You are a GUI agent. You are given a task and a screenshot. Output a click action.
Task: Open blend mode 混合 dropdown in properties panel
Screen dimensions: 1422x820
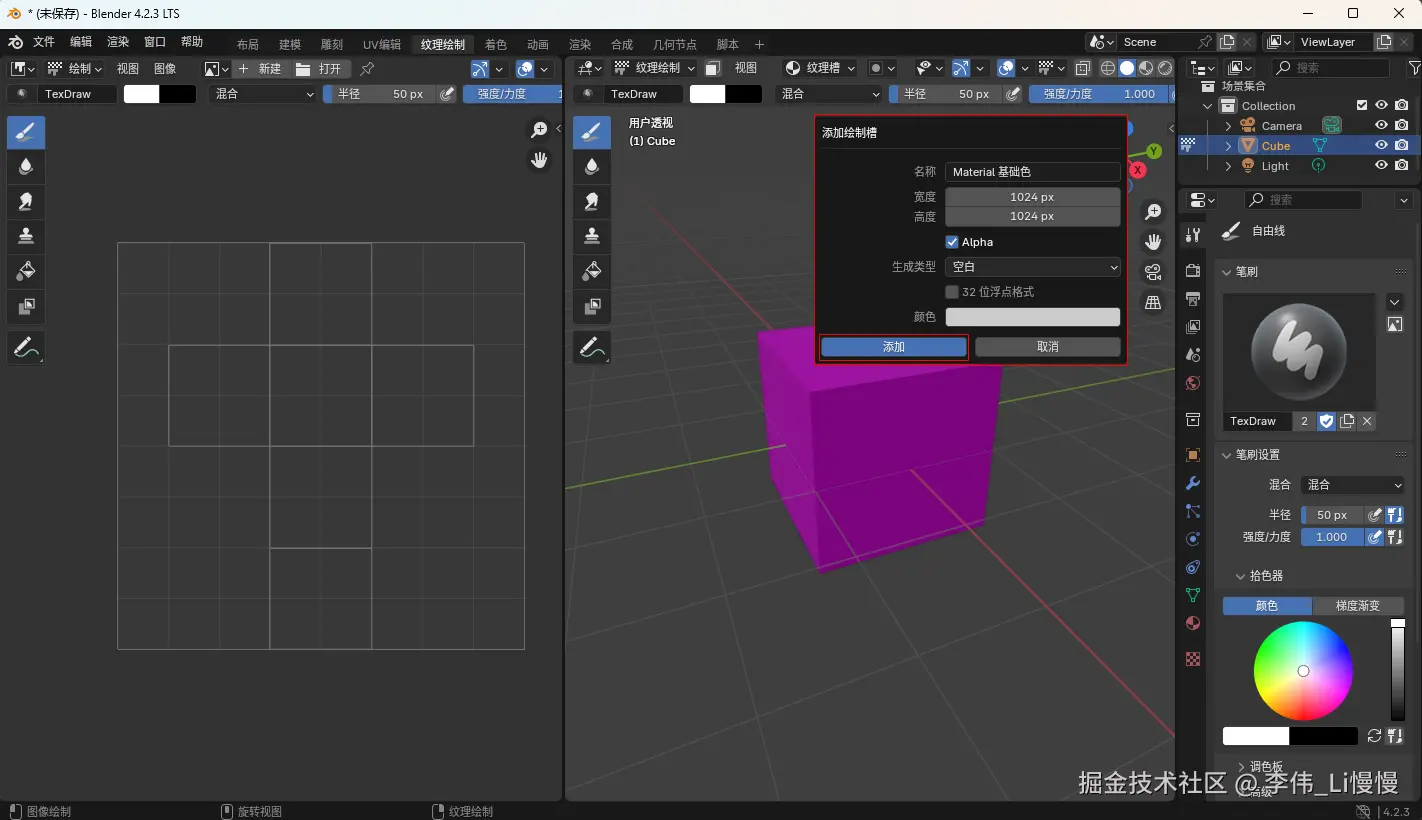[1352, 485]
